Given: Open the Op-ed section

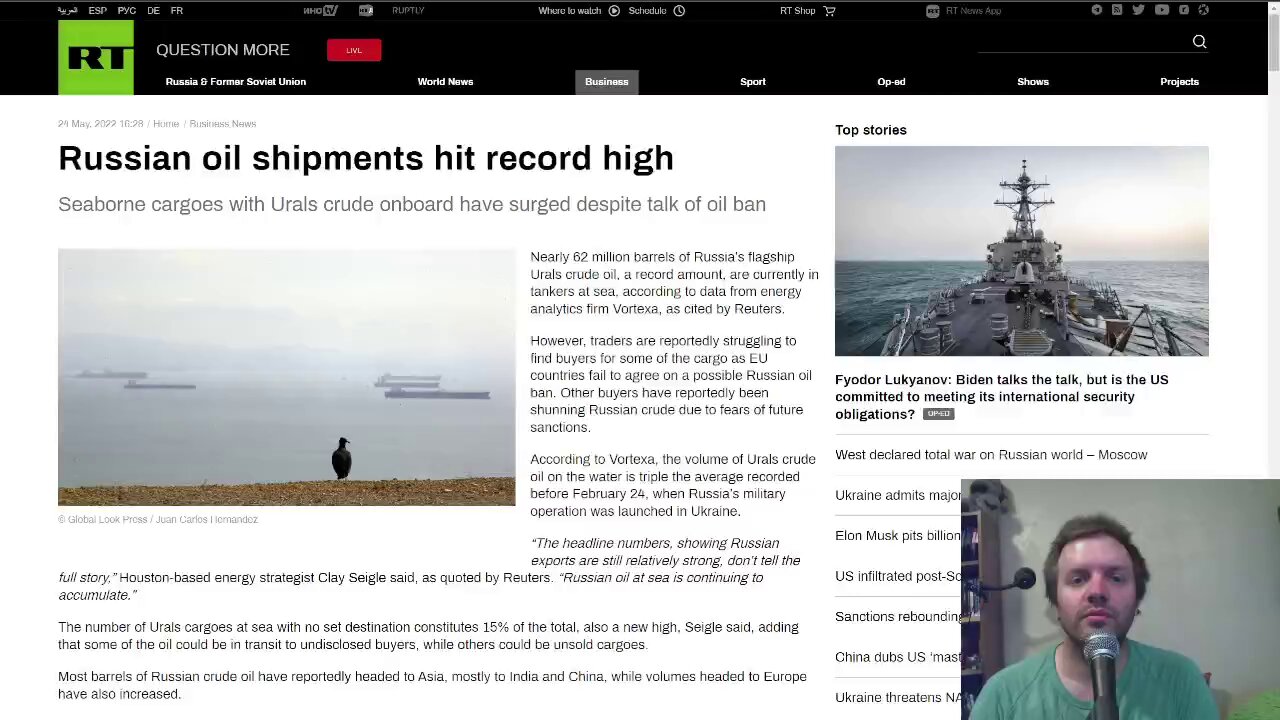Looking at the screenshot, I should (891, 82).
